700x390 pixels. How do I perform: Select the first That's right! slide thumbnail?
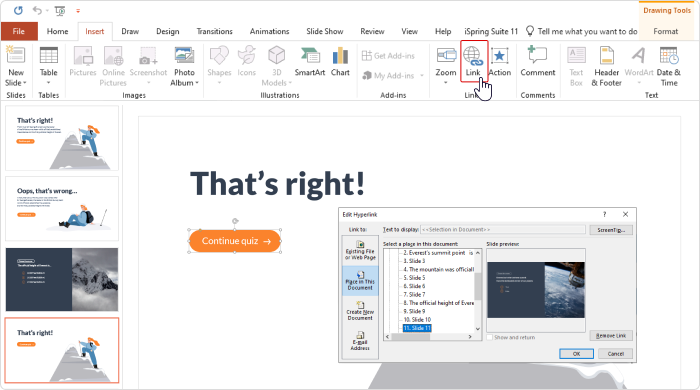point(62,138)
